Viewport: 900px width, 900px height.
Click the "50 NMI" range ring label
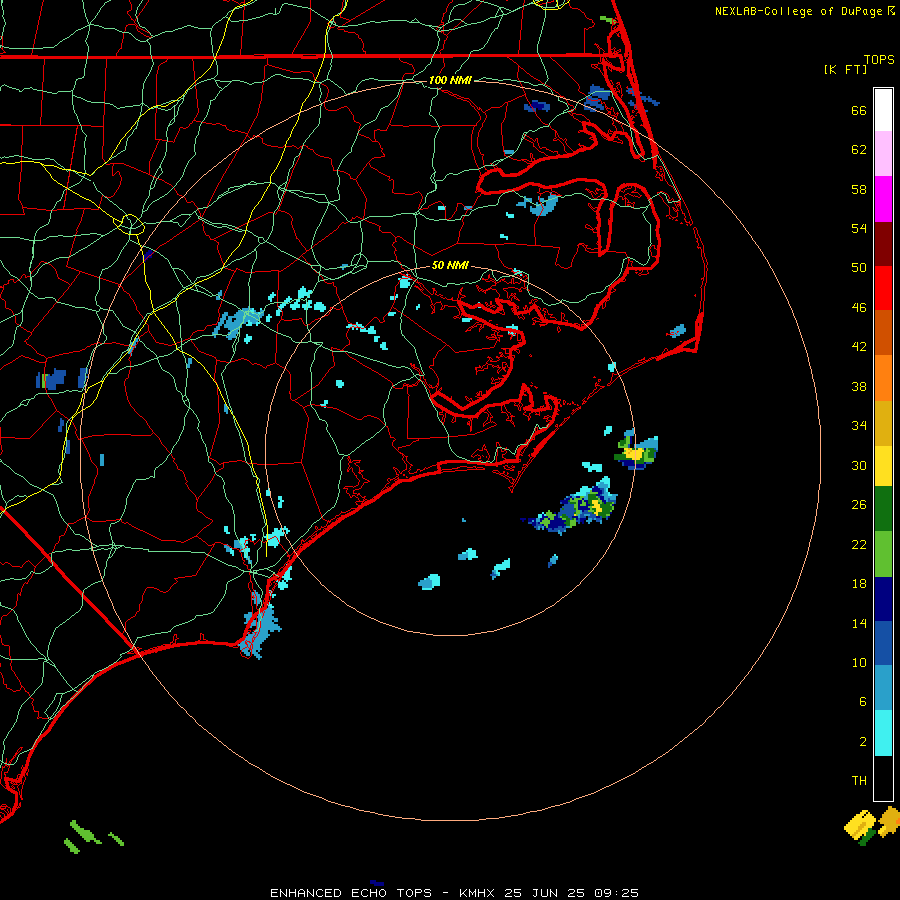click(450, 265)
